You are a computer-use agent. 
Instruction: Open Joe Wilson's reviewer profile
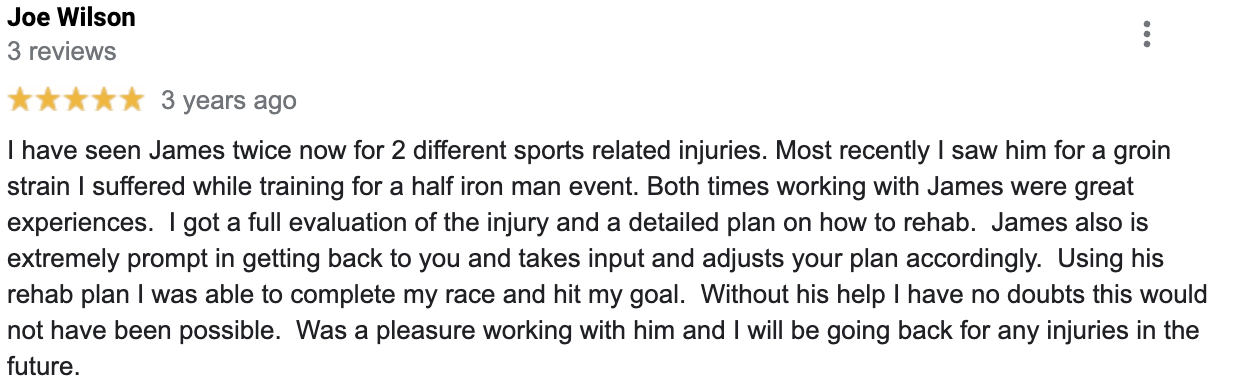[71, 17]
